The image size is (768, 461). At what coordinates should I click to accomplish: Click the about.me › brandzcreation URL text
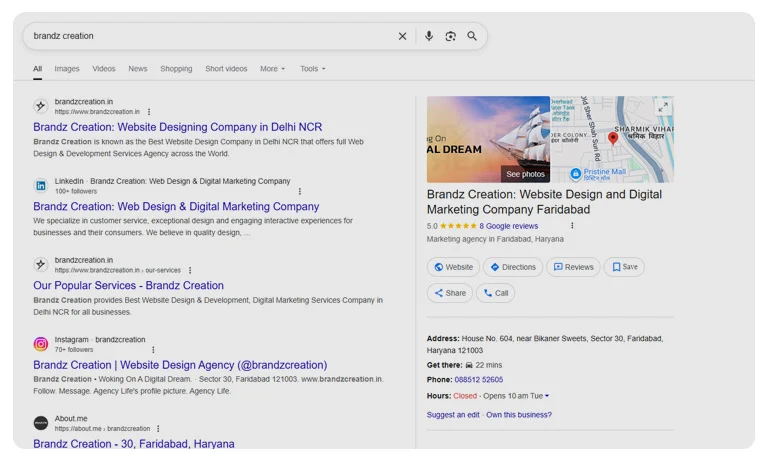tap(102, 429)
